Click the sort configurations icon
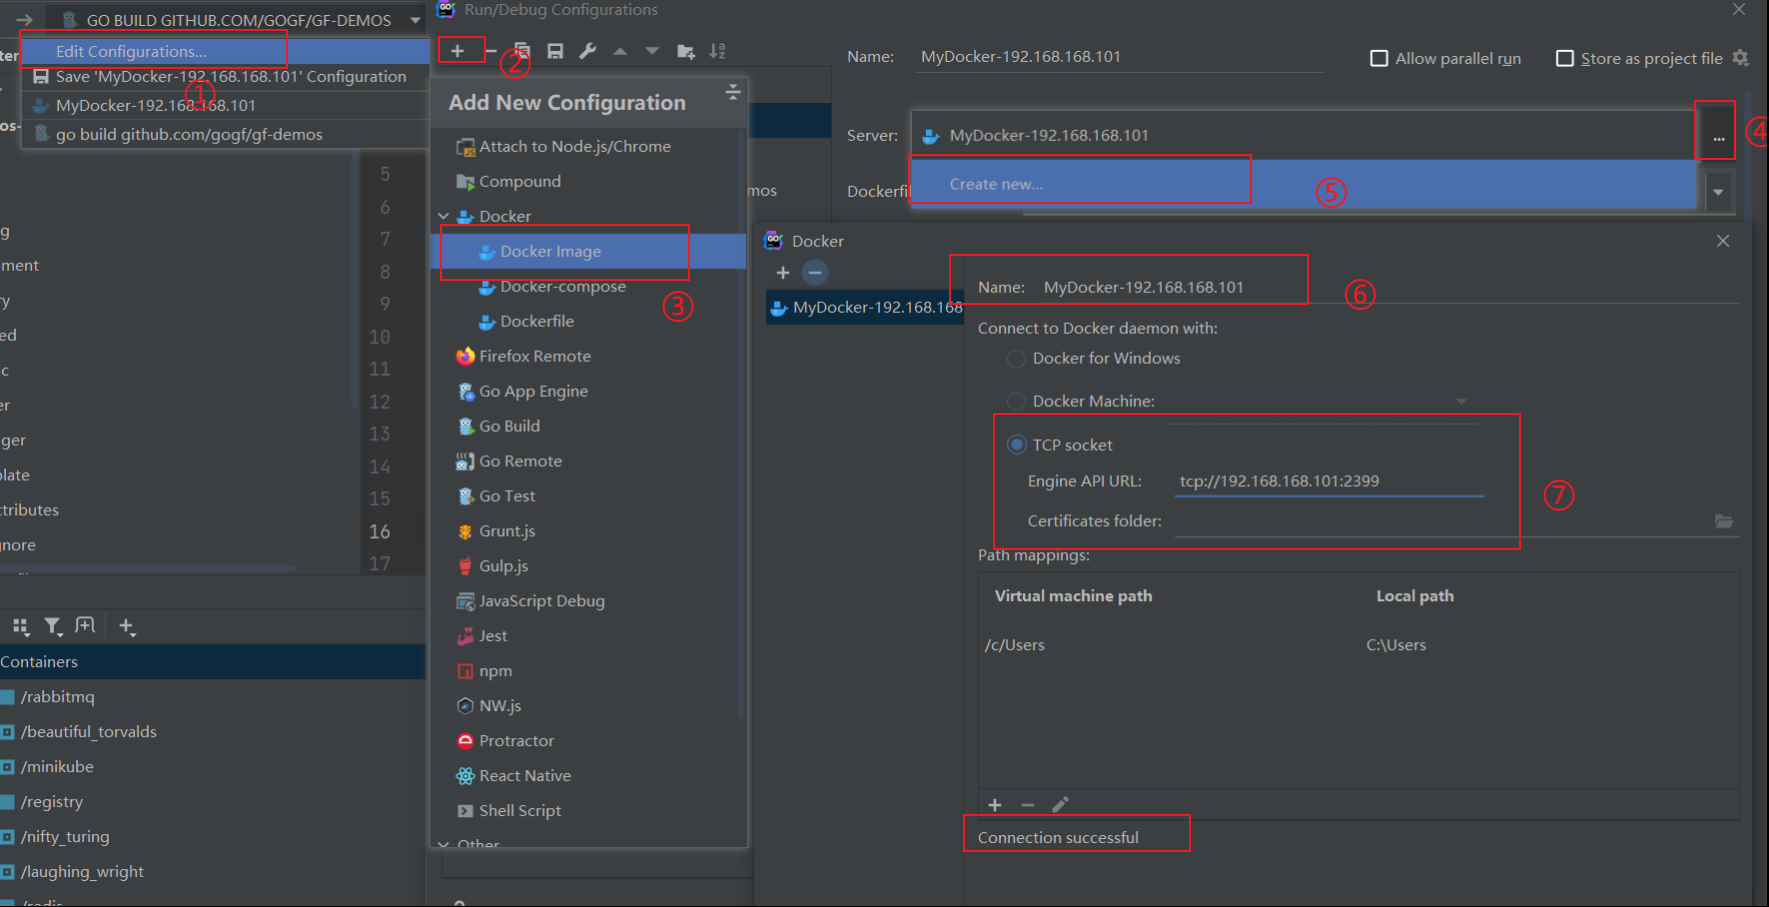The width and height of the screenshot is (1769, 907). coord(718,51)
